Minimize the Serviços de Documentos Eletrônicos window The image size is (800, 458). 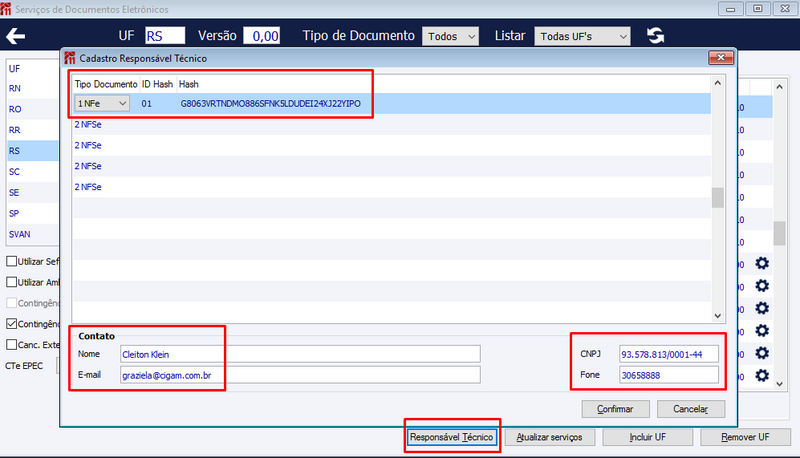730,9
